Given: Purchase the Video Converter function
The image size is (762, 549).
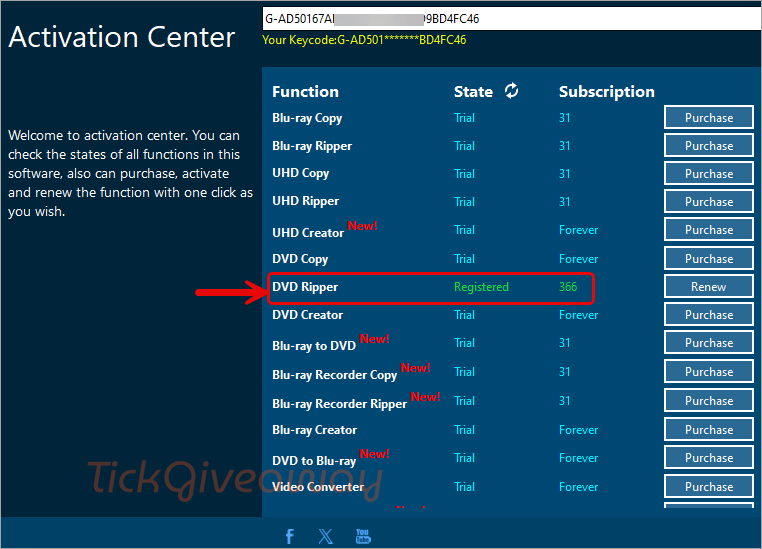Looking at the screenshot, I should pos(709,486).
